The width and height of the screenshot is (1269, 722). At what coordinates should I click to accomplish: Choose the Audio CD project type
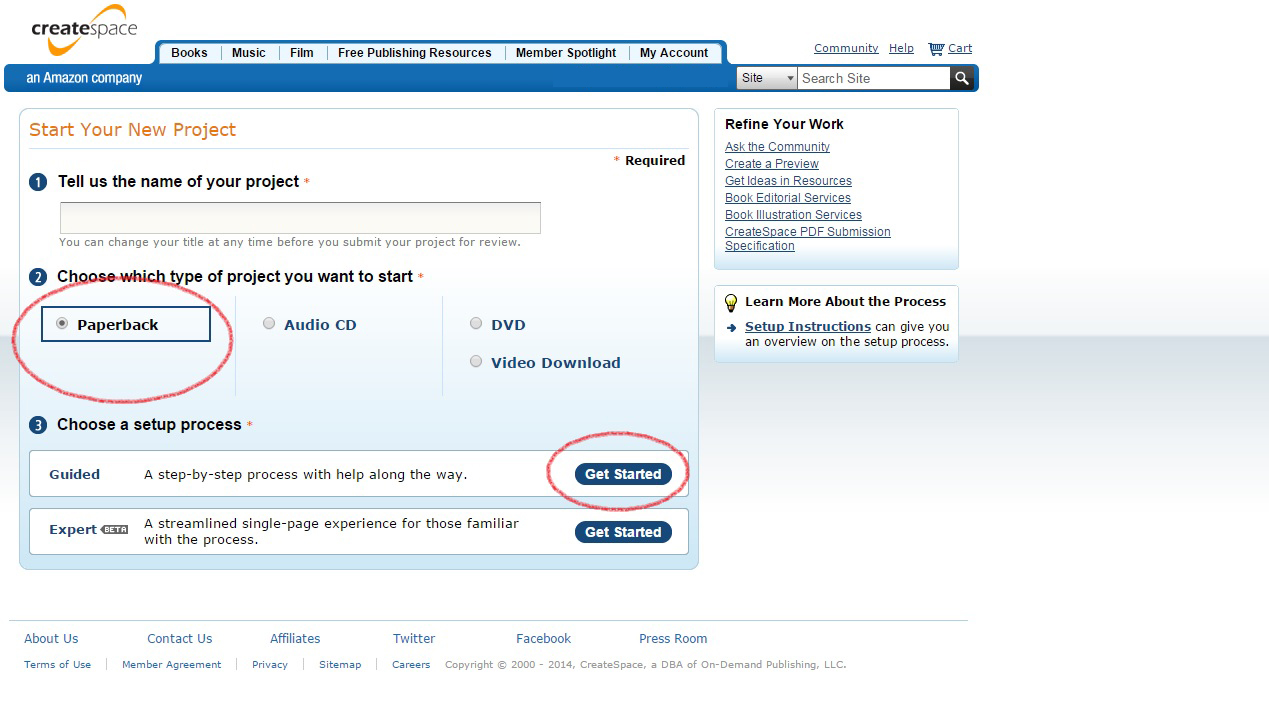[x=269, y=324]
